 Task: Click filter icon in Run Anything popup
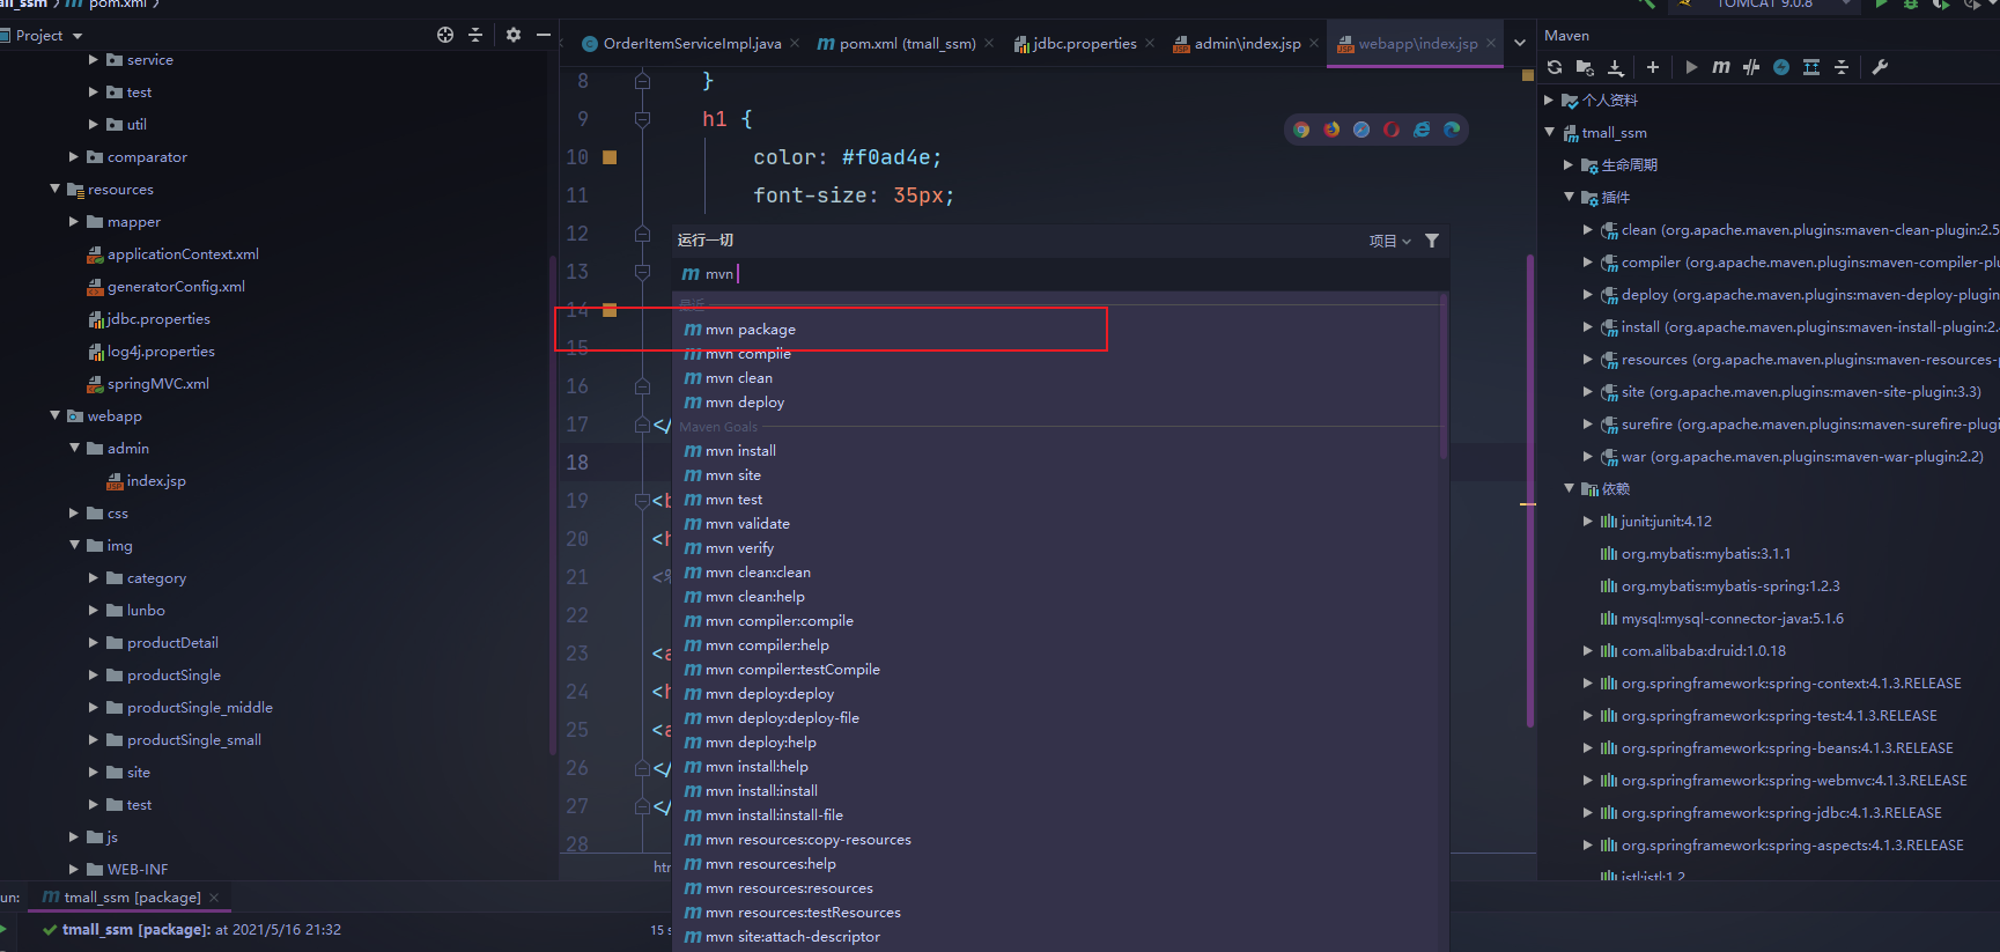tap(1432, 240)
